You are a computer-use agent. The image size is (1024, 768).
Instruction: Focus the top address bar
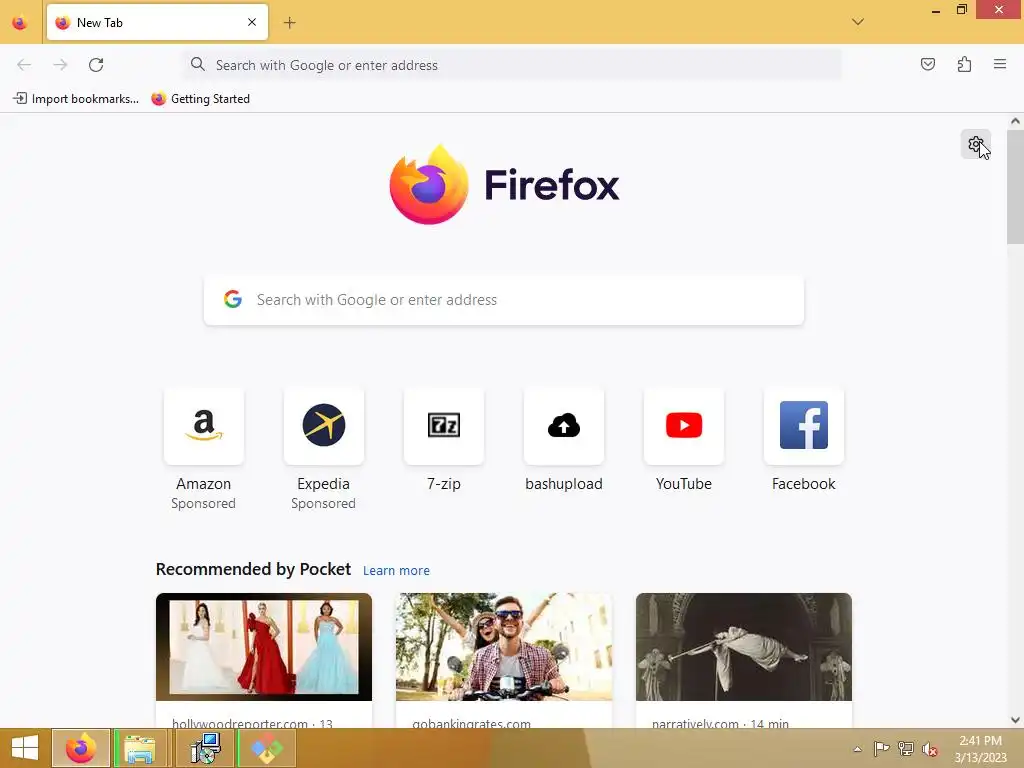pos(513,65)
